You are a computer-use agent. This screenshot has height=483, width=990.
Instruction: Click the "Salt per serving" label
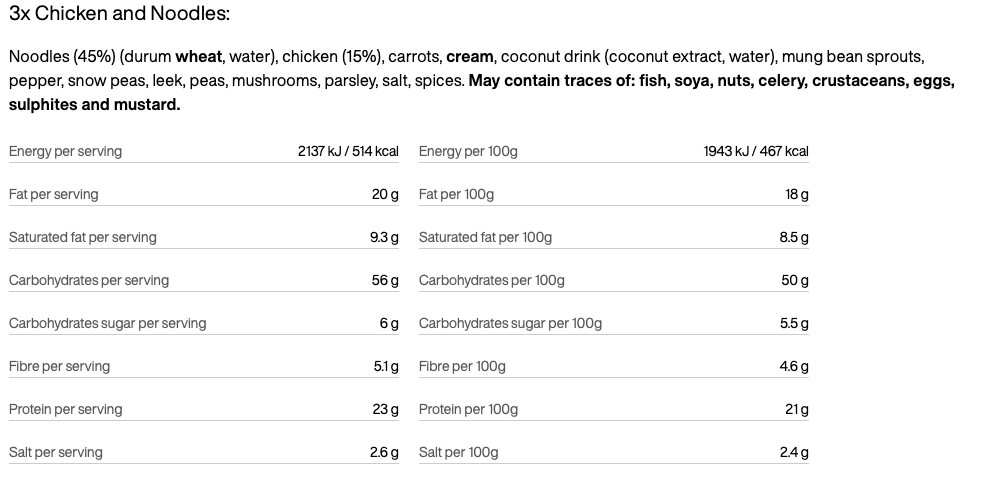[x=56, y=453]
